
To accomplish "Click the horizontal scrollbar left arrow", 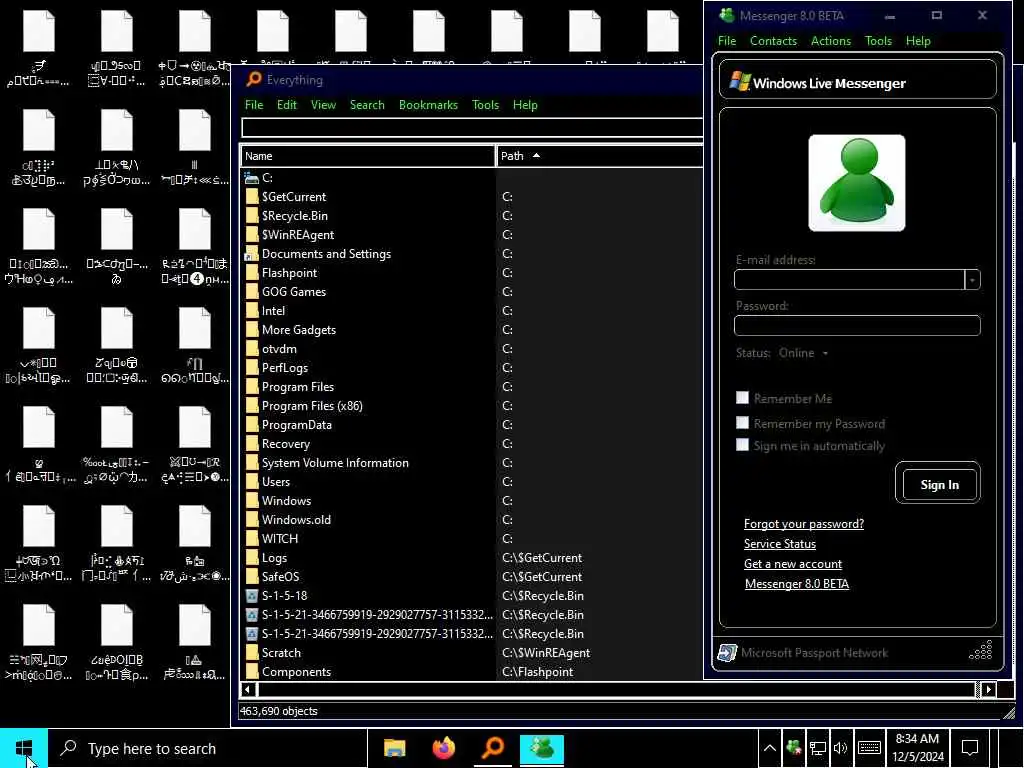I will coord(248,690).
